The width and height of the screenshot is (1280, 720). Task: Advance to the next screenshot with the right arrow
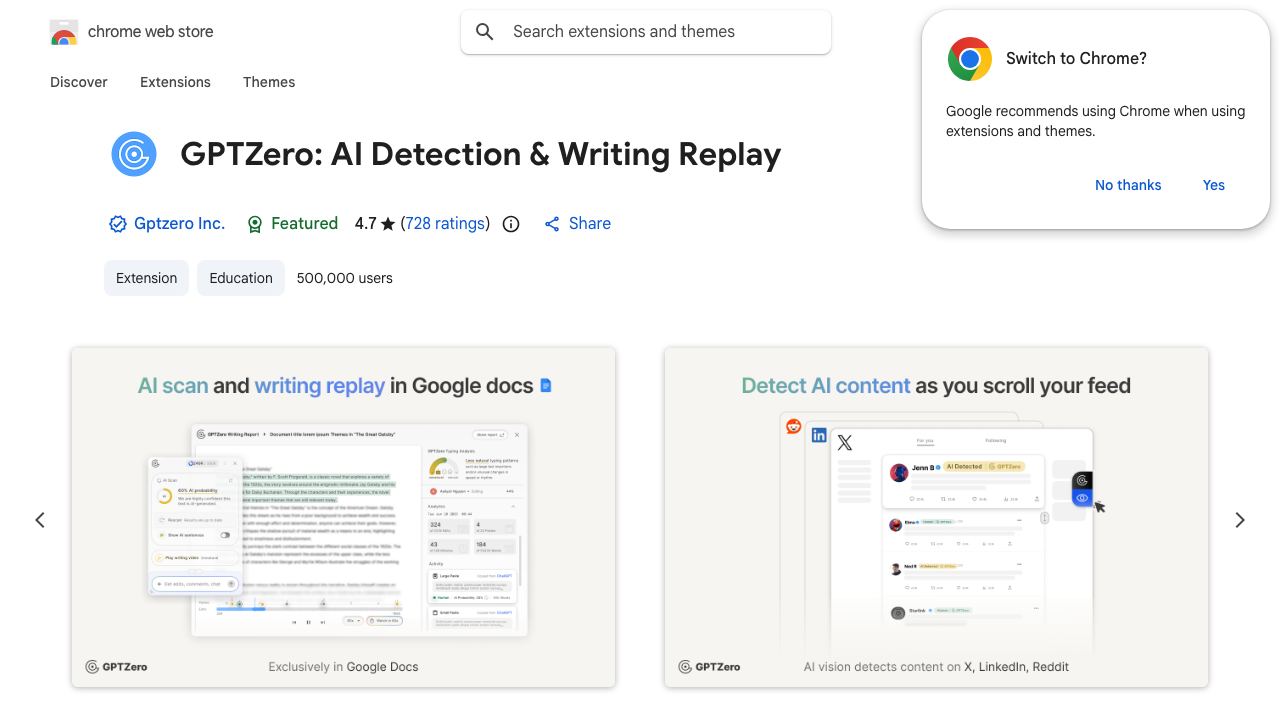(x=1240, y=520)
